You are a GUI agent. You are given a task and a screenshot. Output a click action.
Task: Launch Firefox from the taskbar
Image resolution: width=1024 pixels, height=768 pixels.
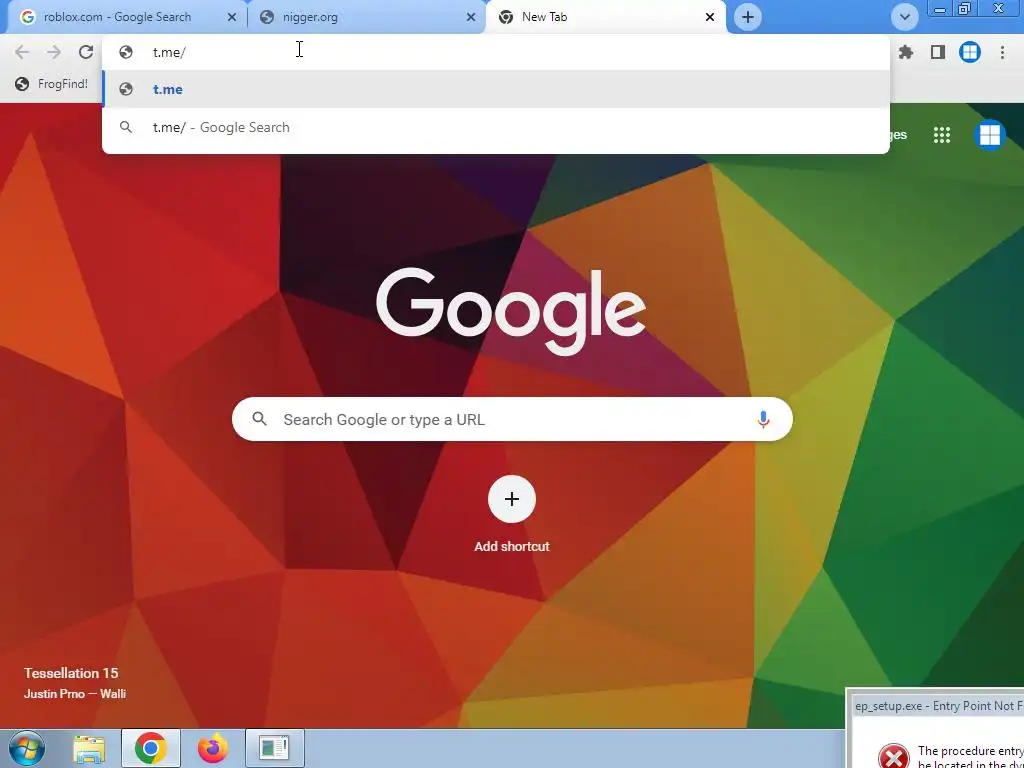tap(213, 748)
